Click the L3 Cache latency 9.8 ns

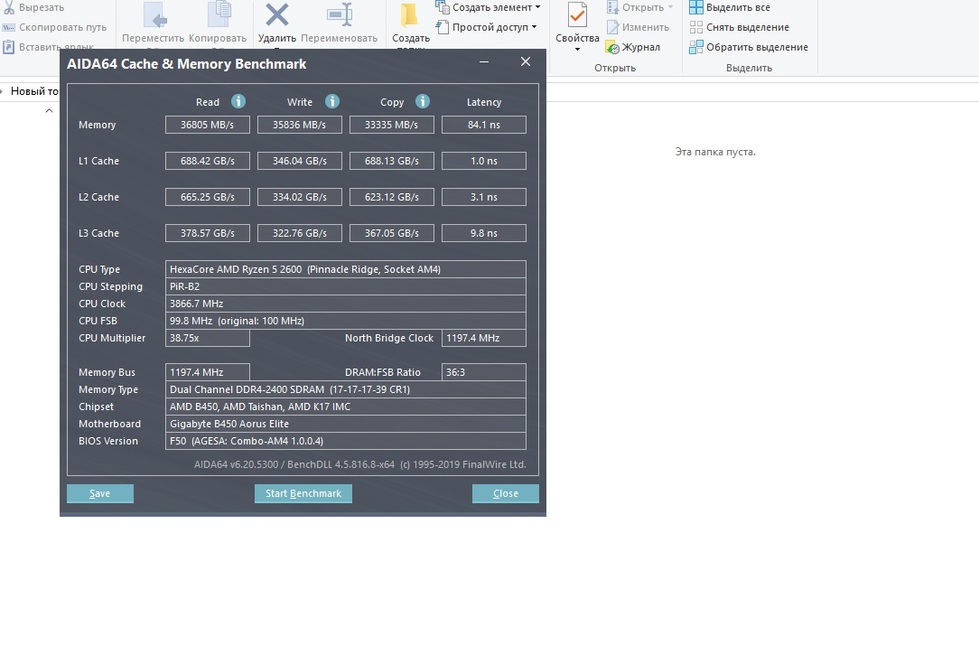click(484, 234)
